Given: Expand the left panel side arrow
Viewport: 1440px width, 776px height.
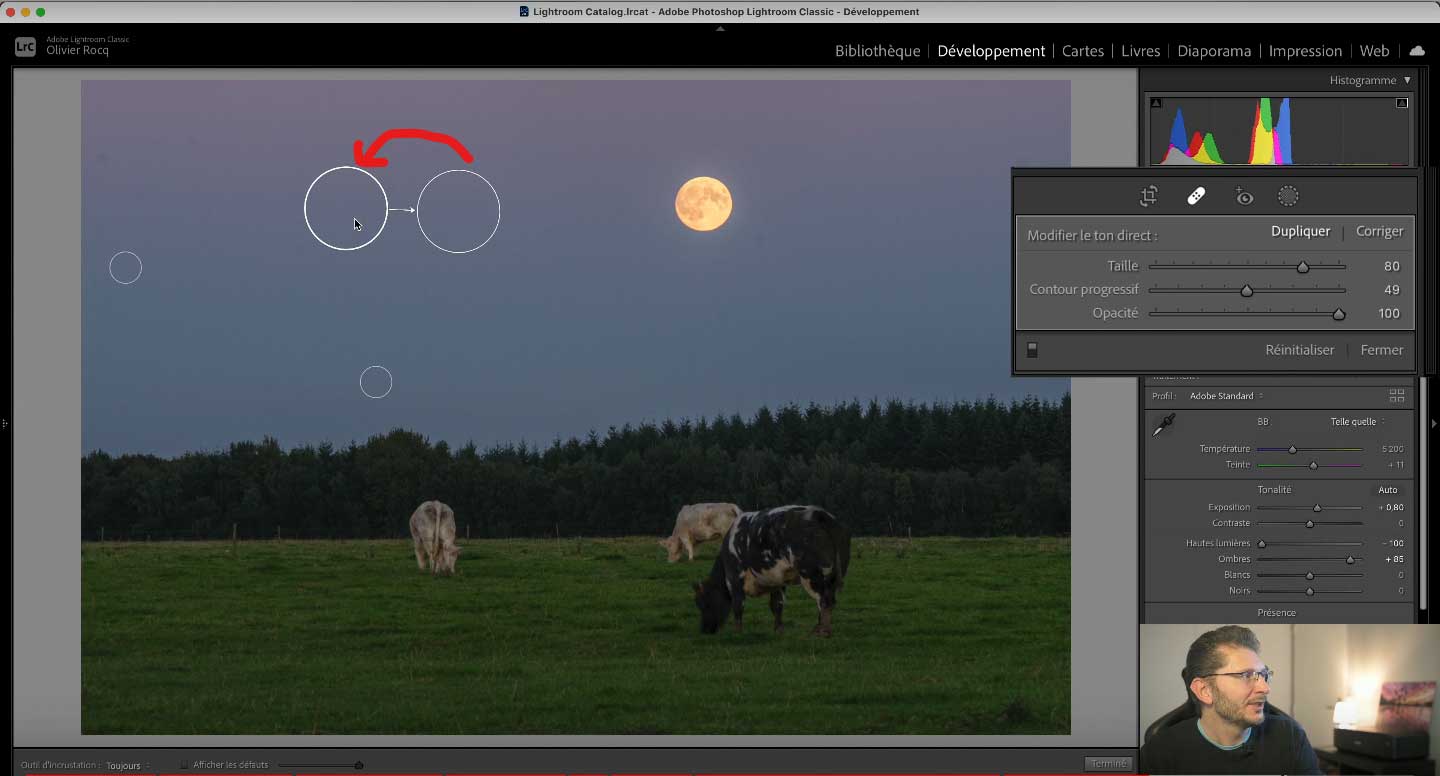Looking at the screenshot, I should click(x=5, y=424).
